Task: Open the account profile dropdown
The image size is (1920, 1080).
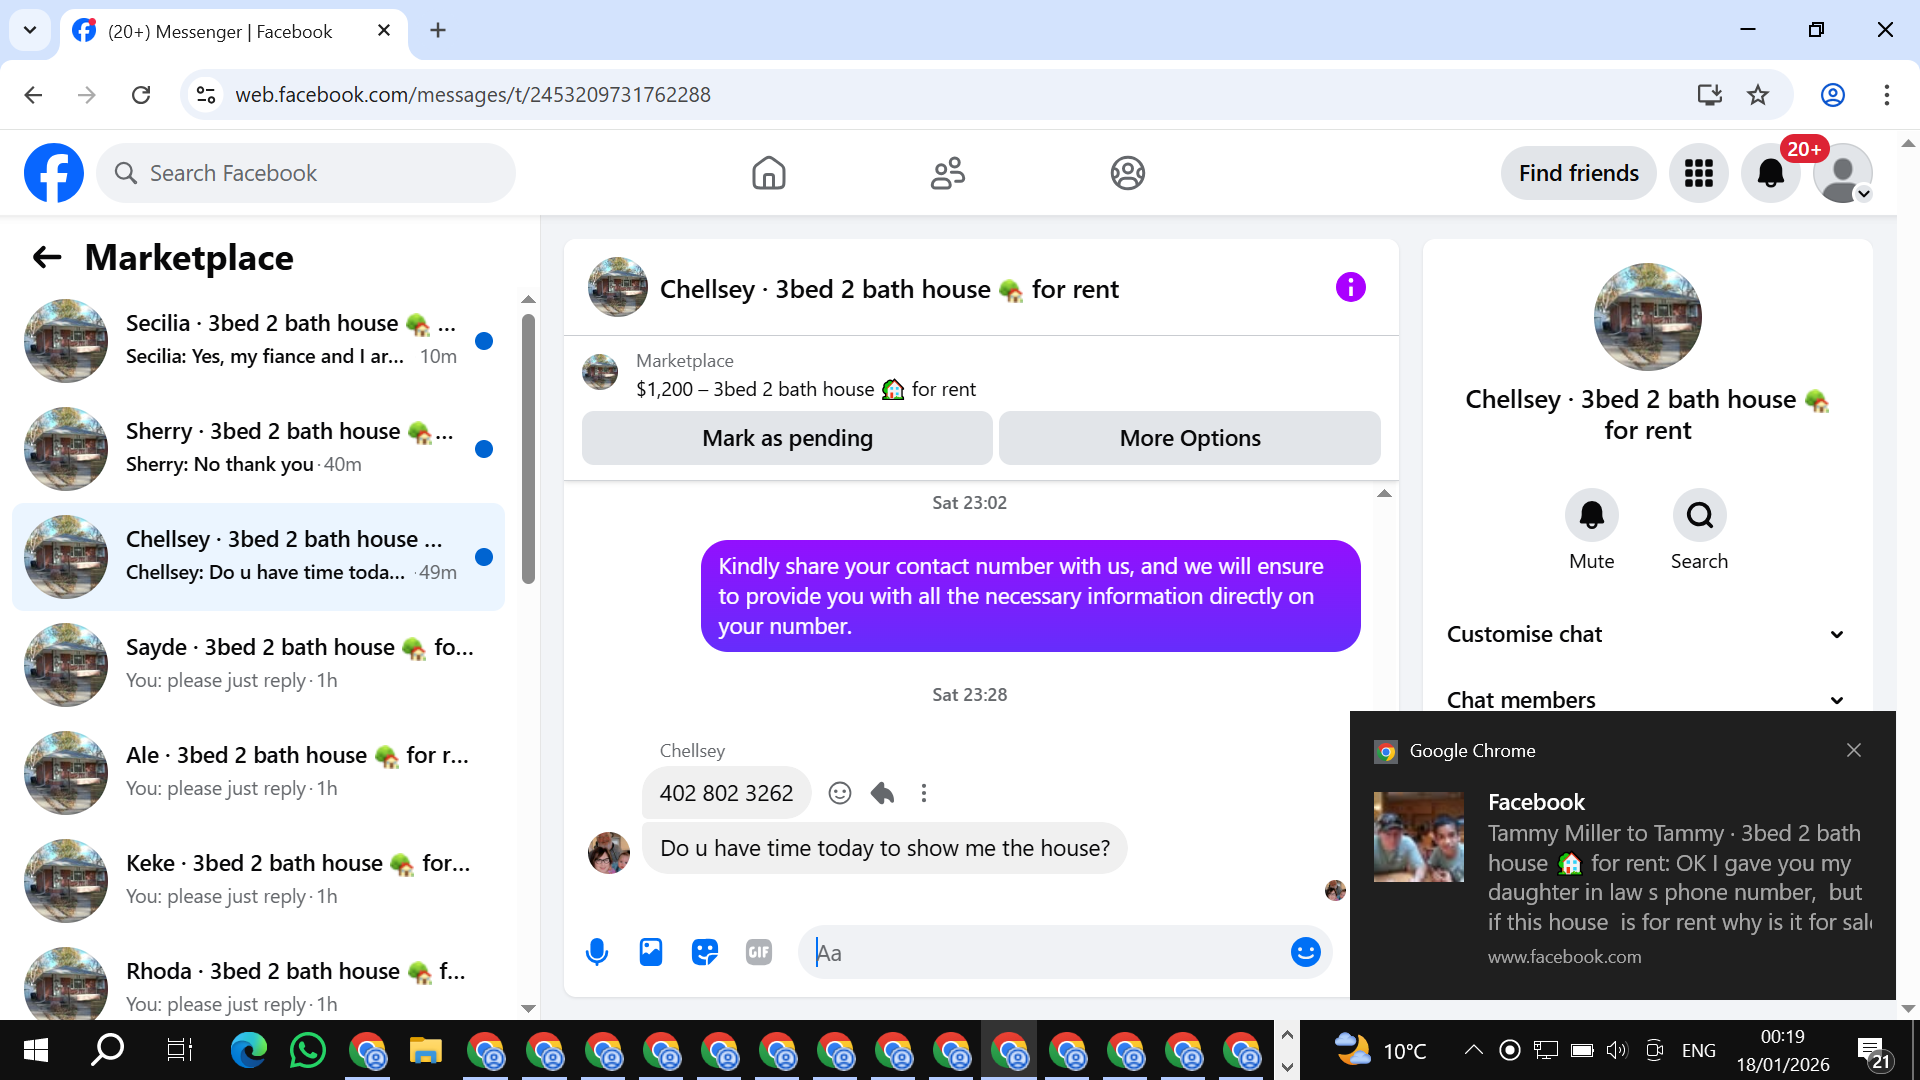Action: pos(1843,173)
